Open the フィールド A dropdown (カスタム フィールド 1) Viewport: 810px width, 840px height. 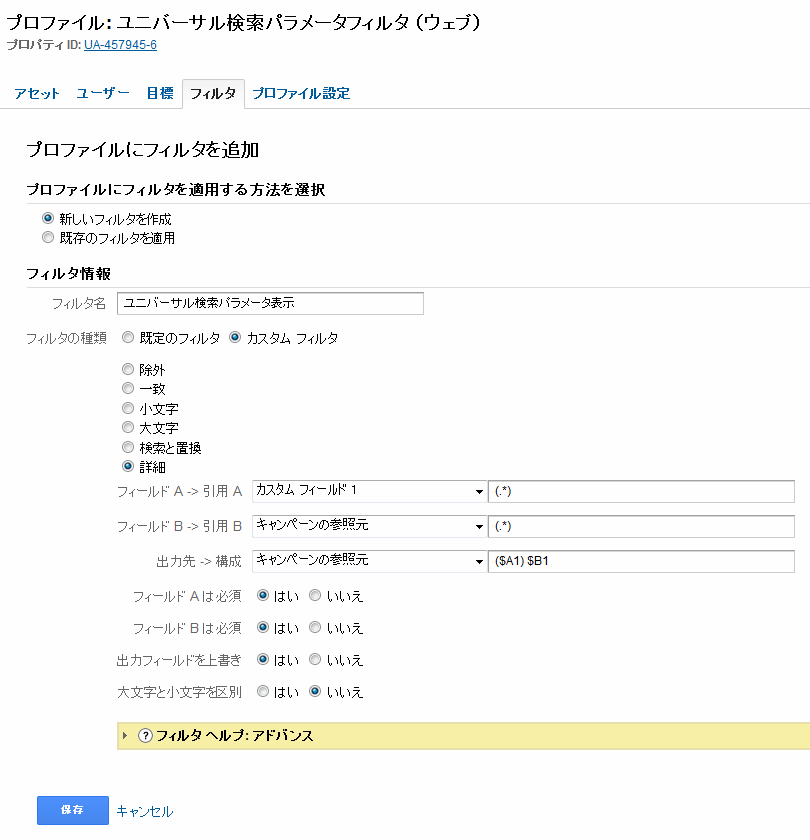tap(369, 492)
